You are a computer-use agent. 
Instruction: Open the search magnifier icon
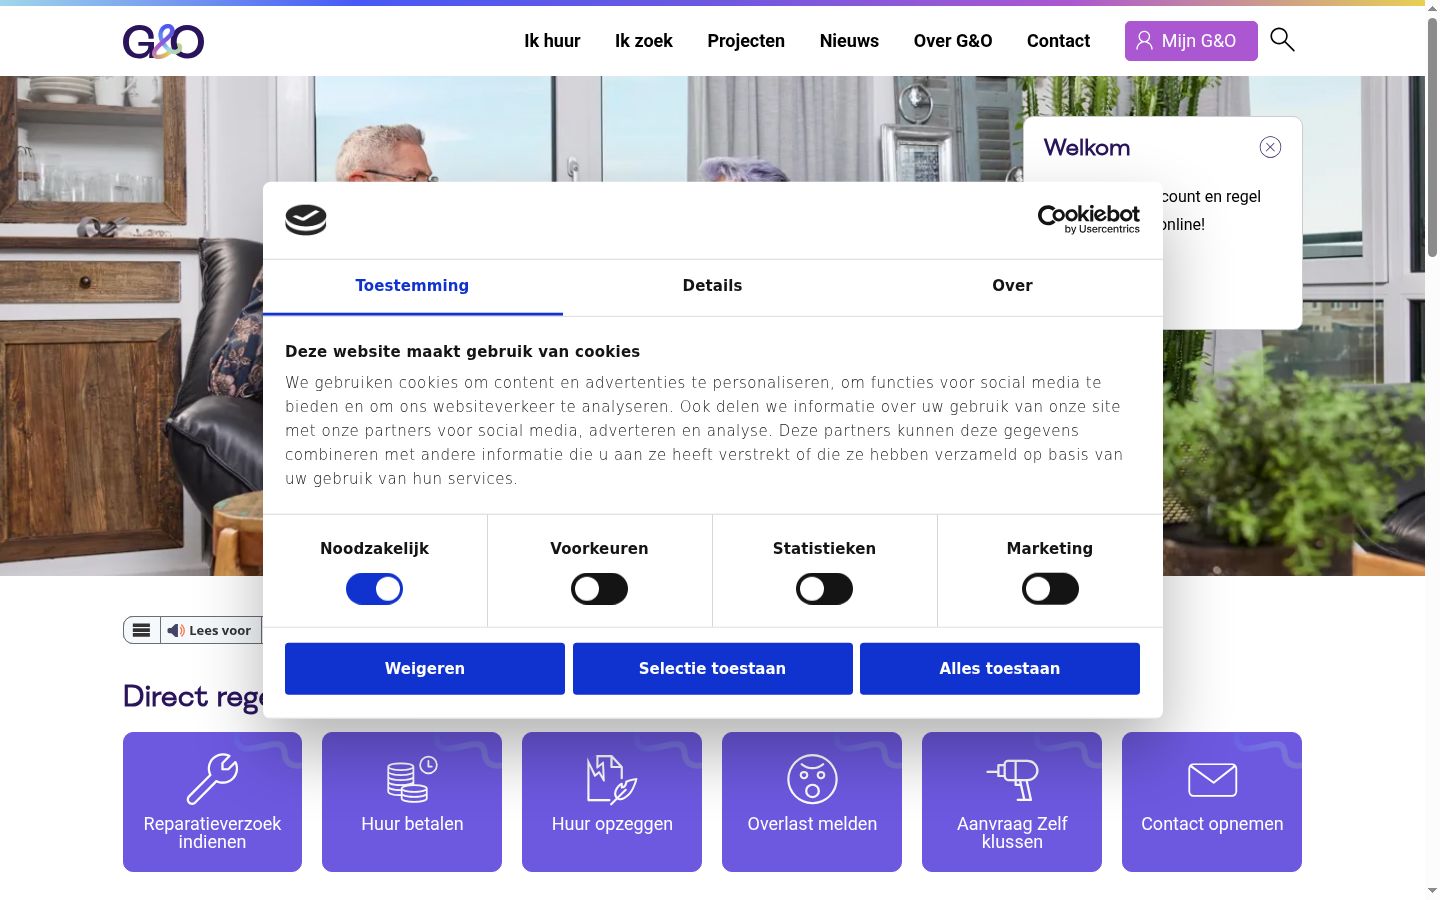tap(1282, 40)
